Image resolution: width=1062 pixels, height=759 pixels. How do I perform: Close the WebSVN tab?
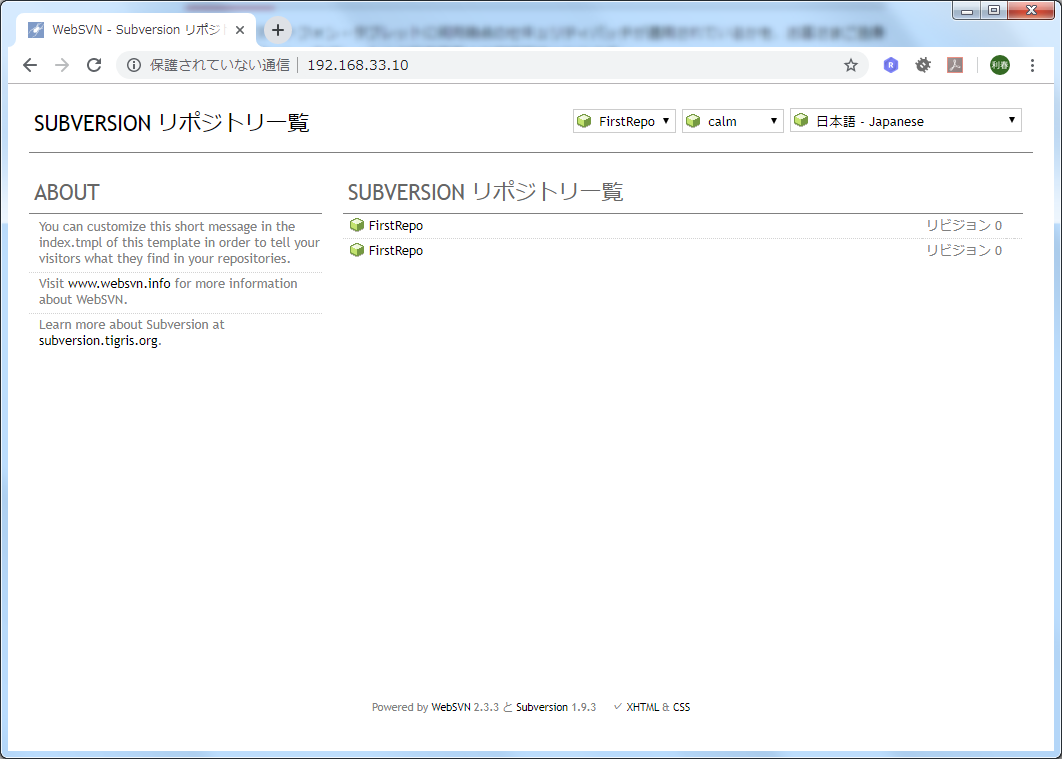coord(240,30)
